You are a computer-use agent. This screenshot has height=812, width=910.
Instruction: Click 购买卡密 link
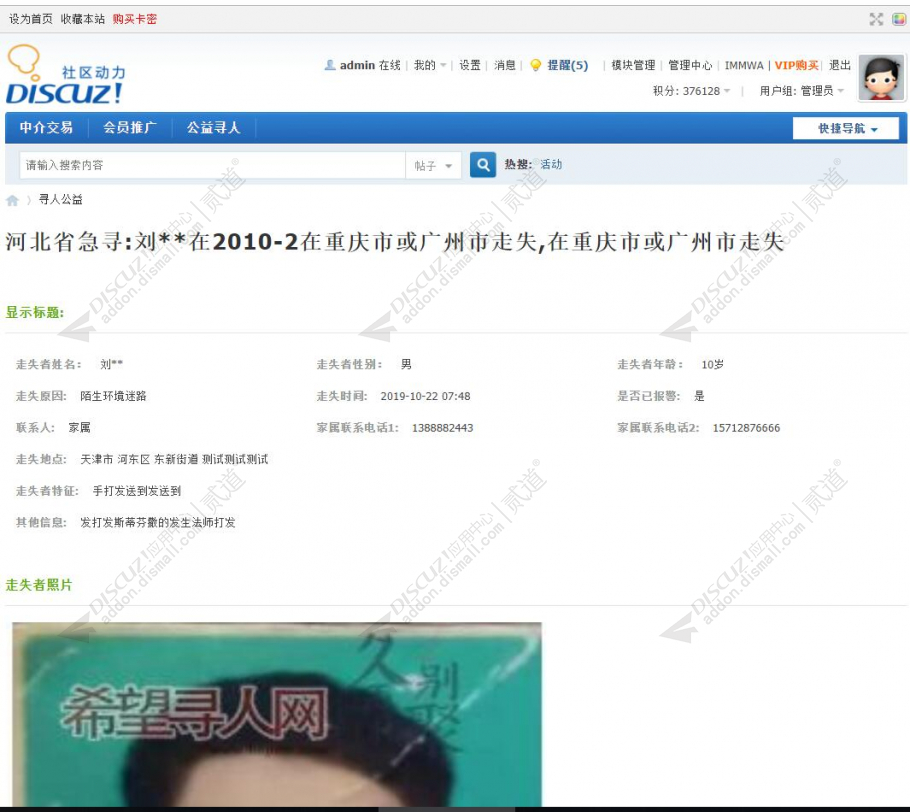pyautogui.click(x=135, y=19)
